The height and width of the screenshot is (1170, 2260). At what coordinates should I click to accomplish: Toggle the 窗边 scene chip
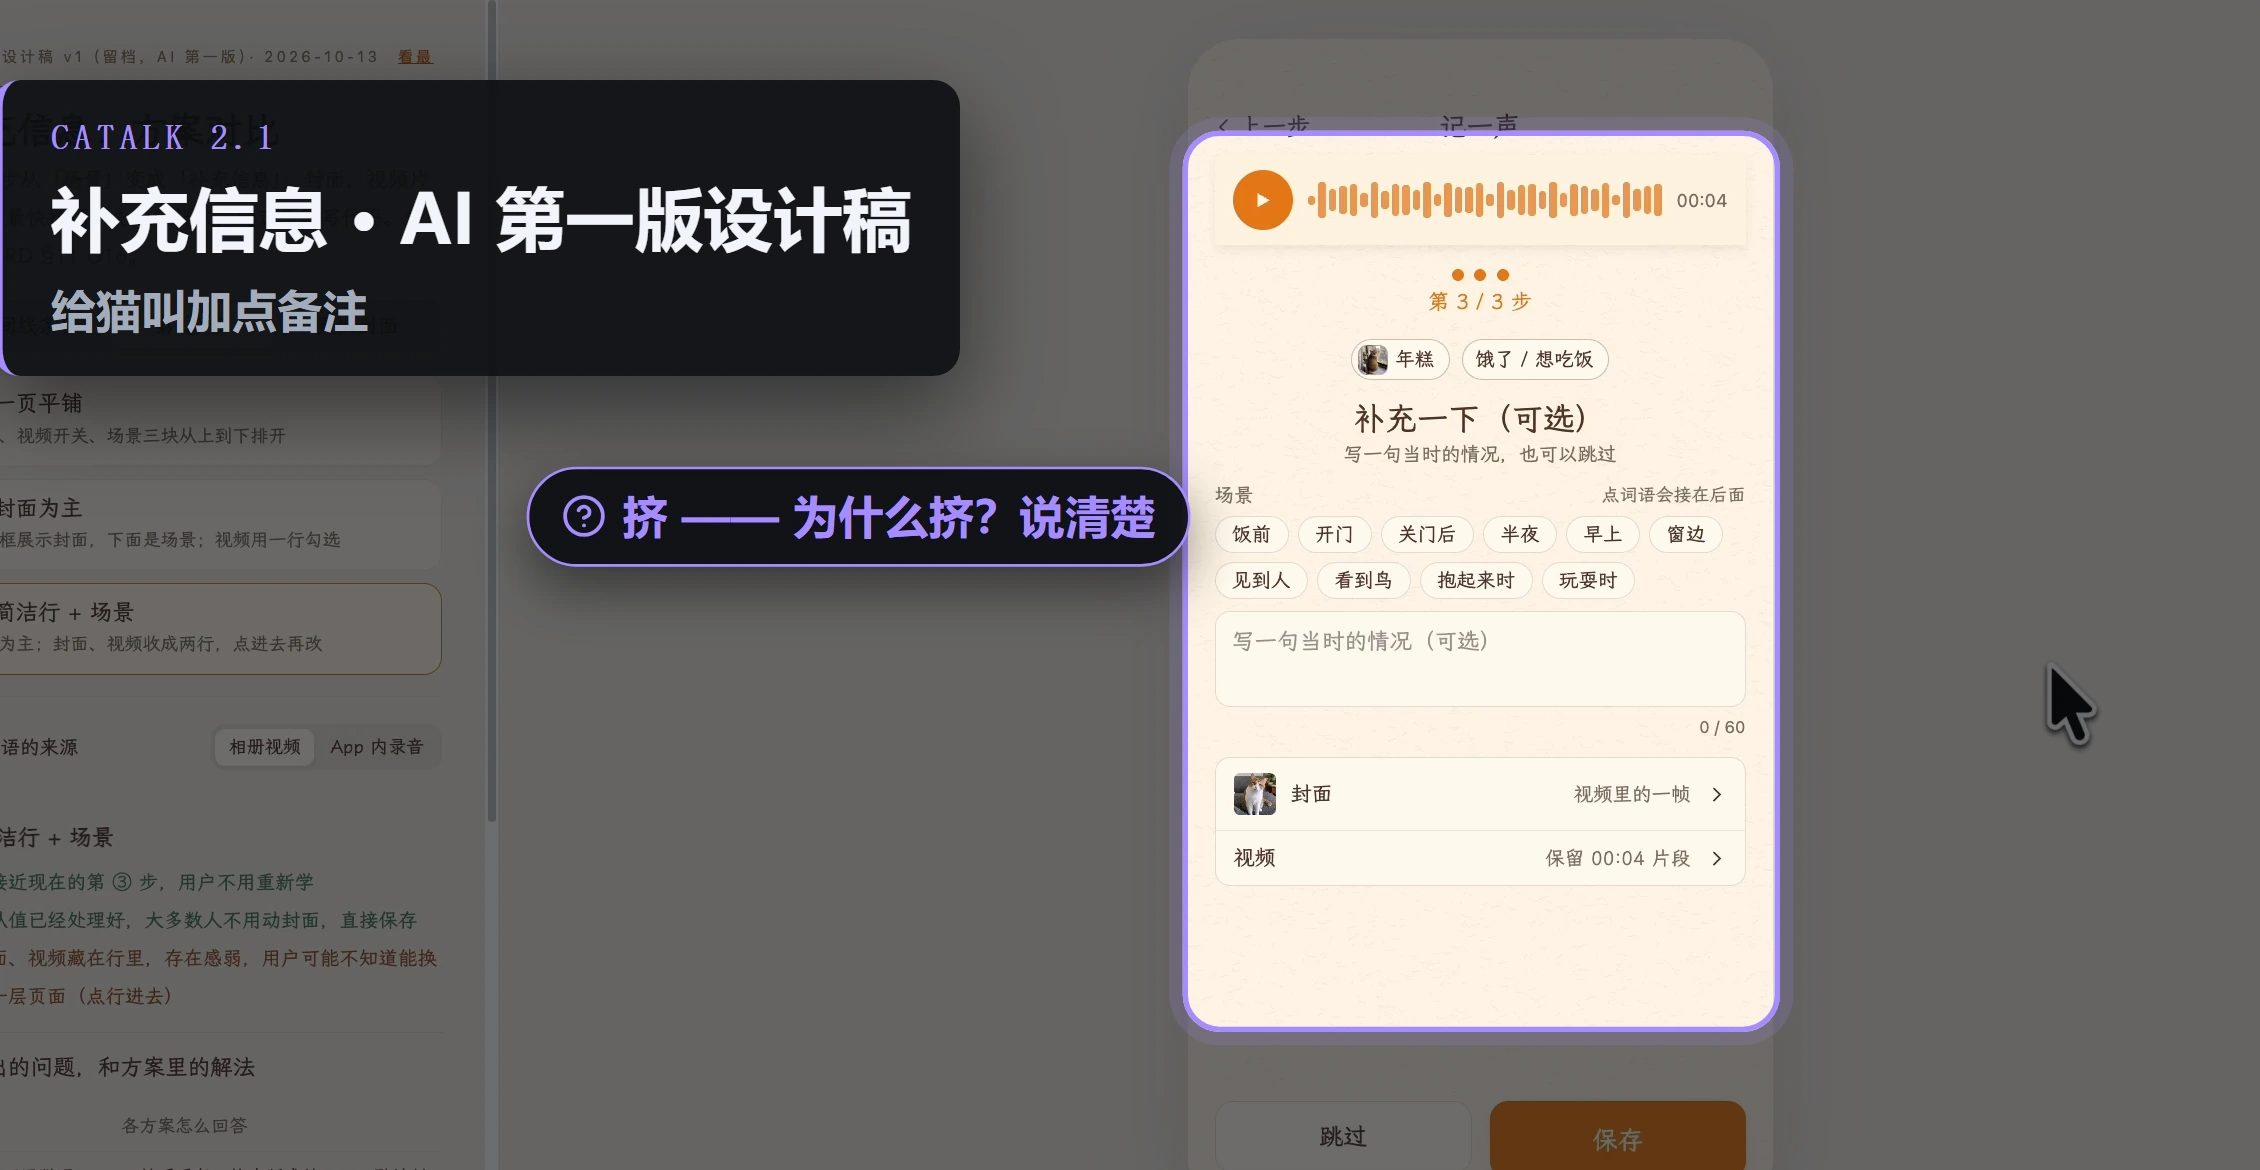point(1685,534)
